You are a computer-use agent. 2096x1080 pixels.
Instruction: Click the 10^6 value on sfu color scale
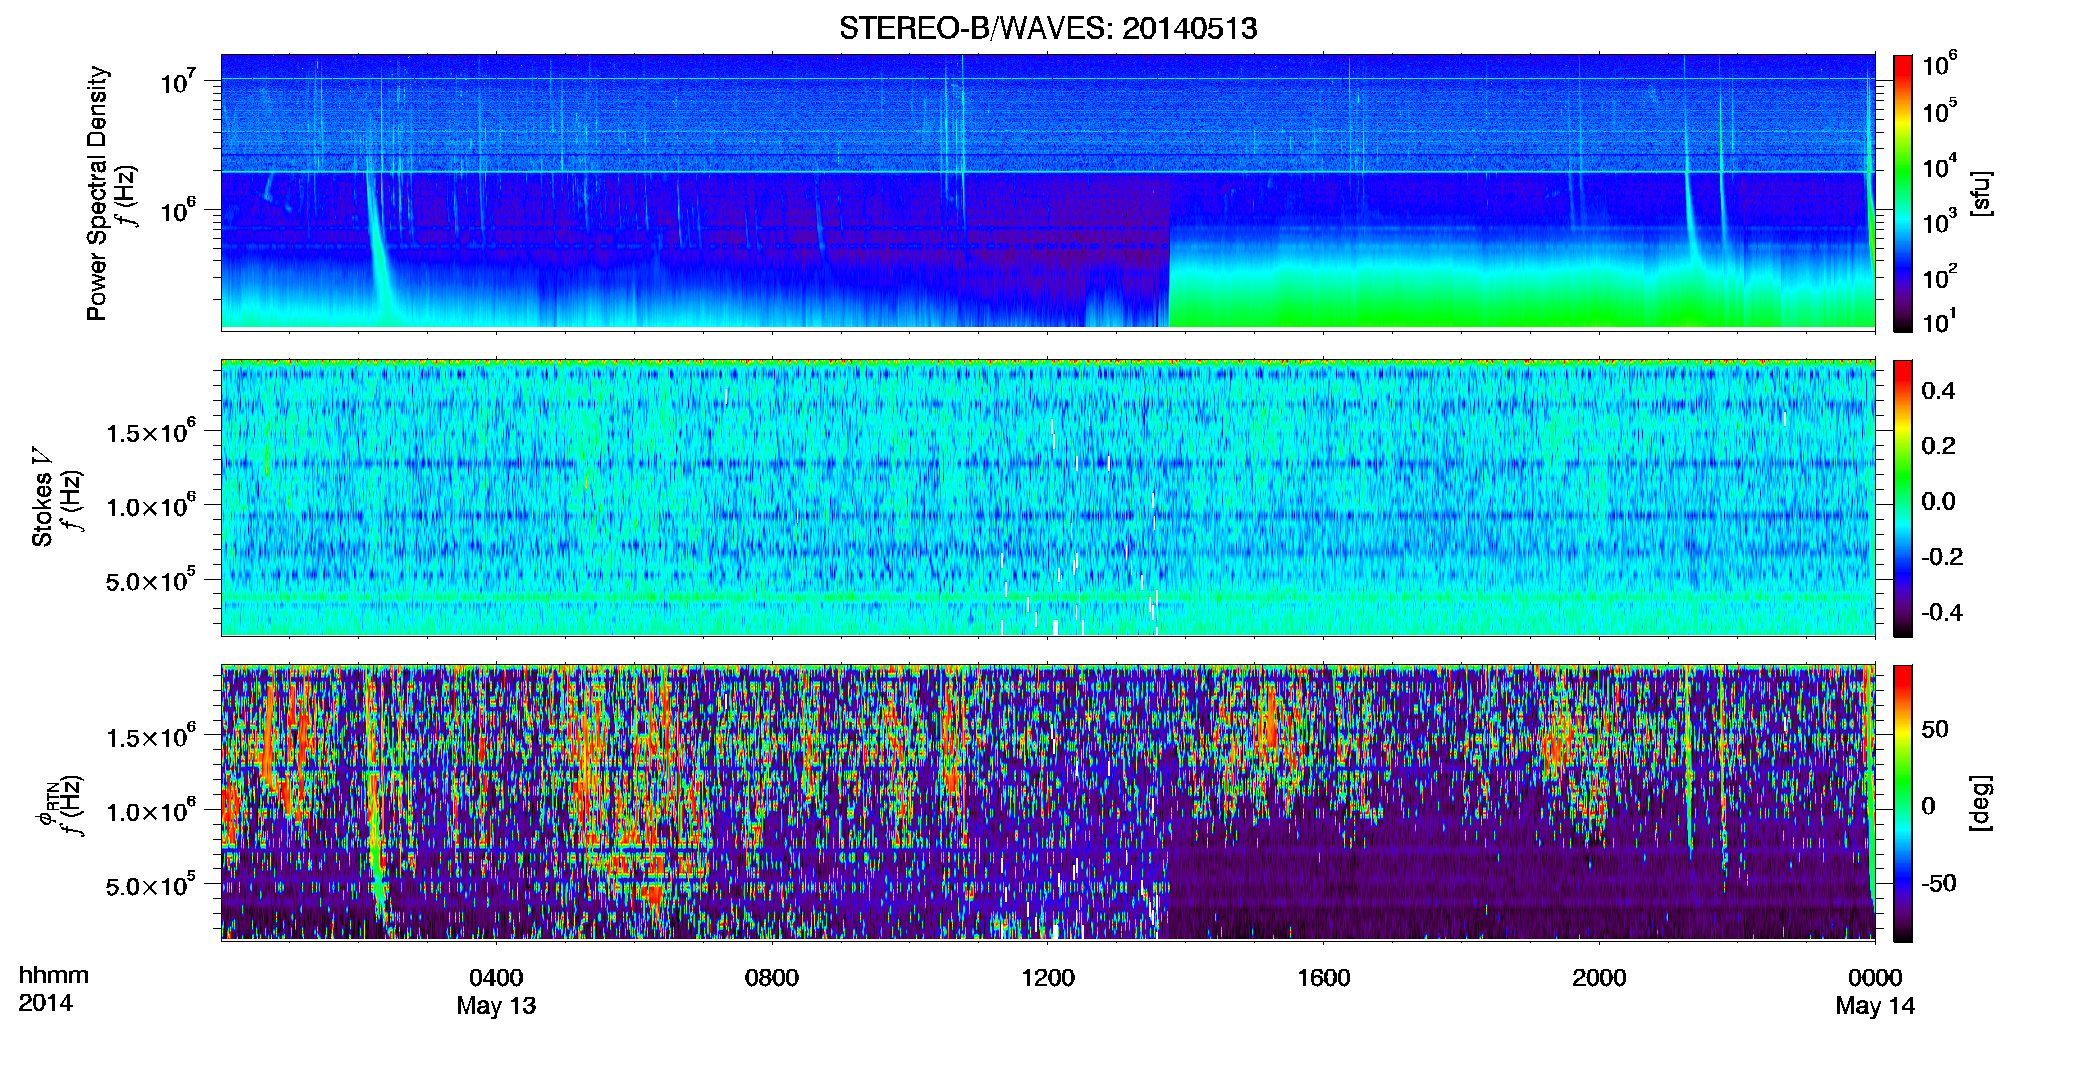coord(1940,65)
